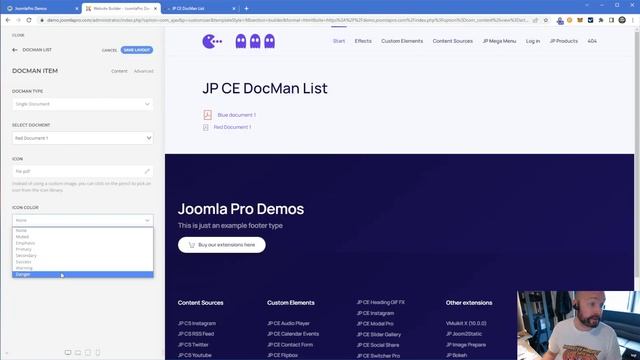Open the JP CE Calendar Events footer link
This screenshot has height=360, width=640.
click(x=293, y=334)
